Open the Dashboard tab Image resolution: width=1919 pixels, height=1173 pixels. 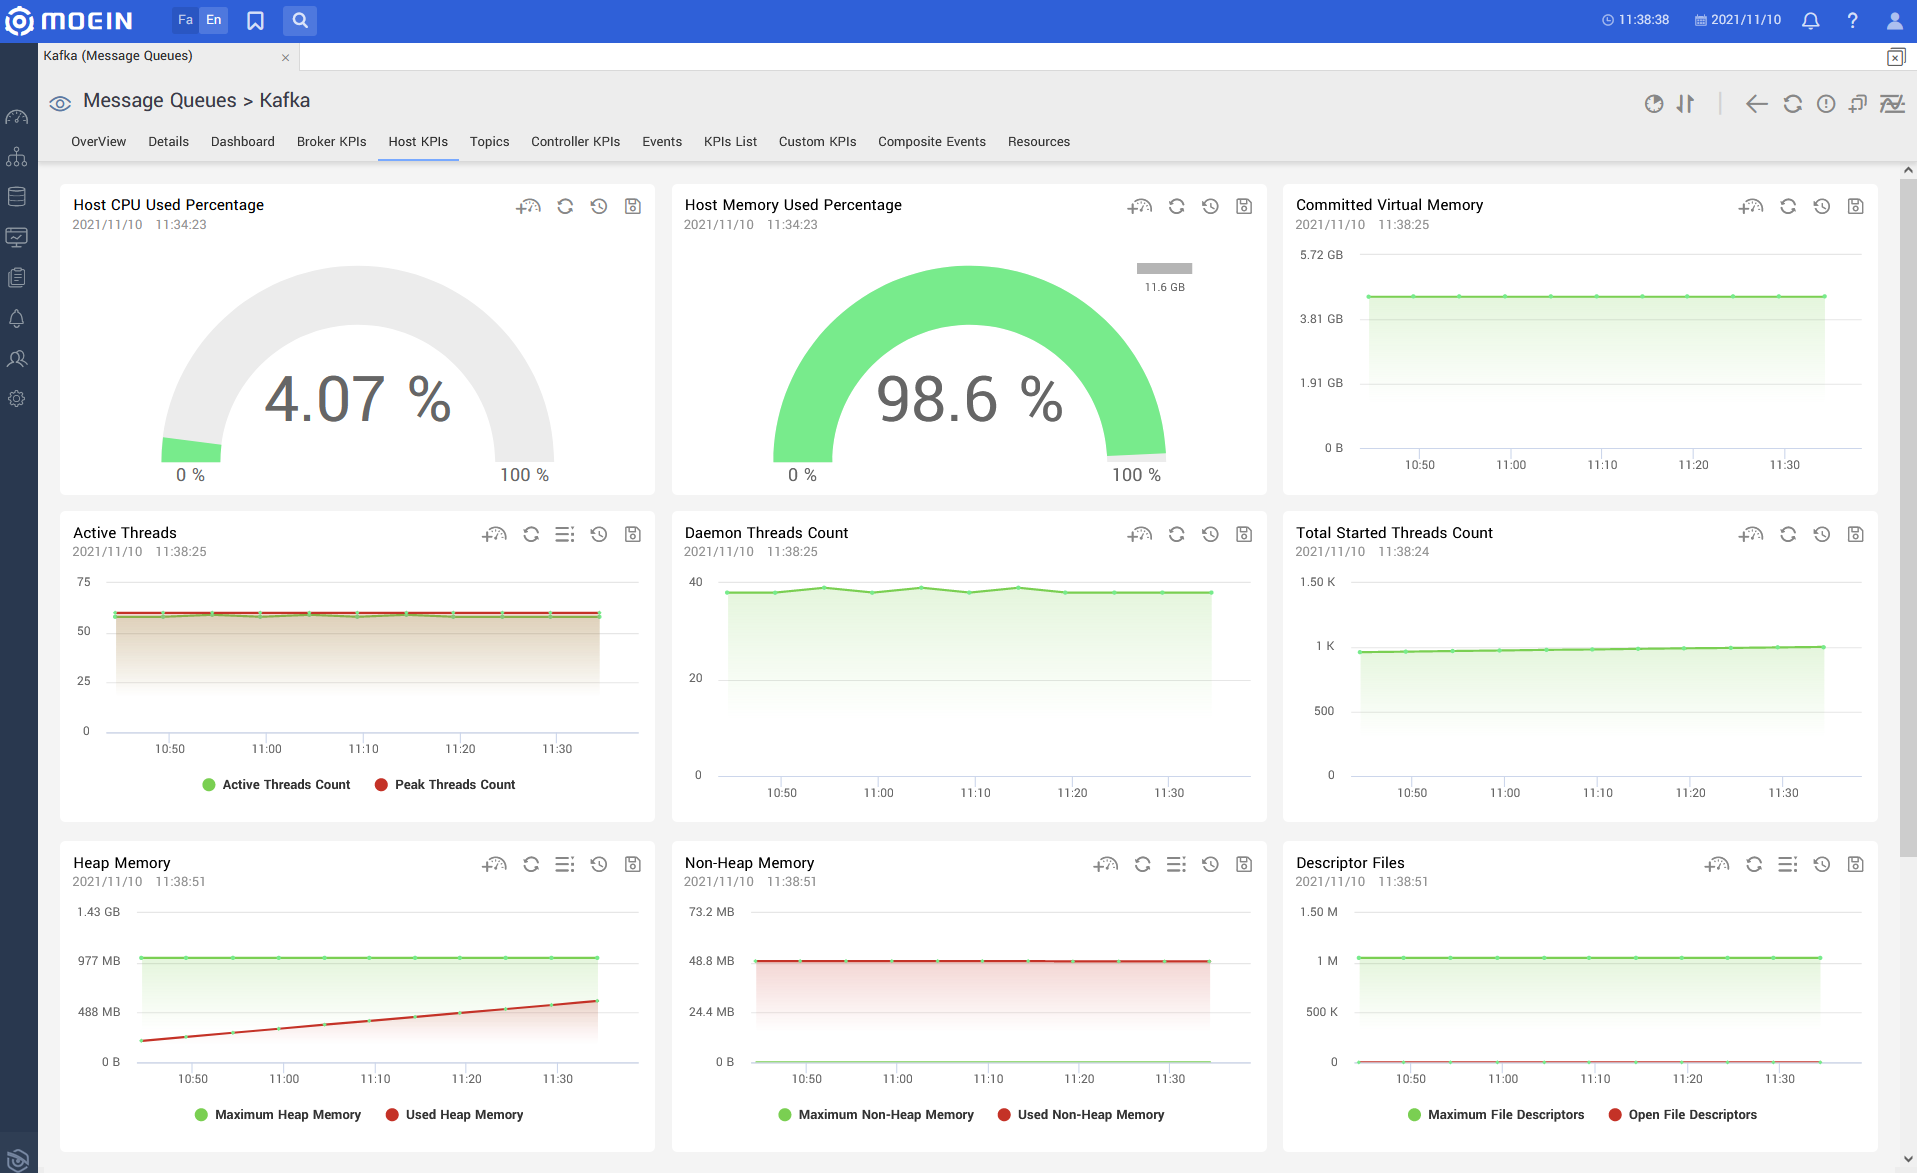[x=243, y=142]
